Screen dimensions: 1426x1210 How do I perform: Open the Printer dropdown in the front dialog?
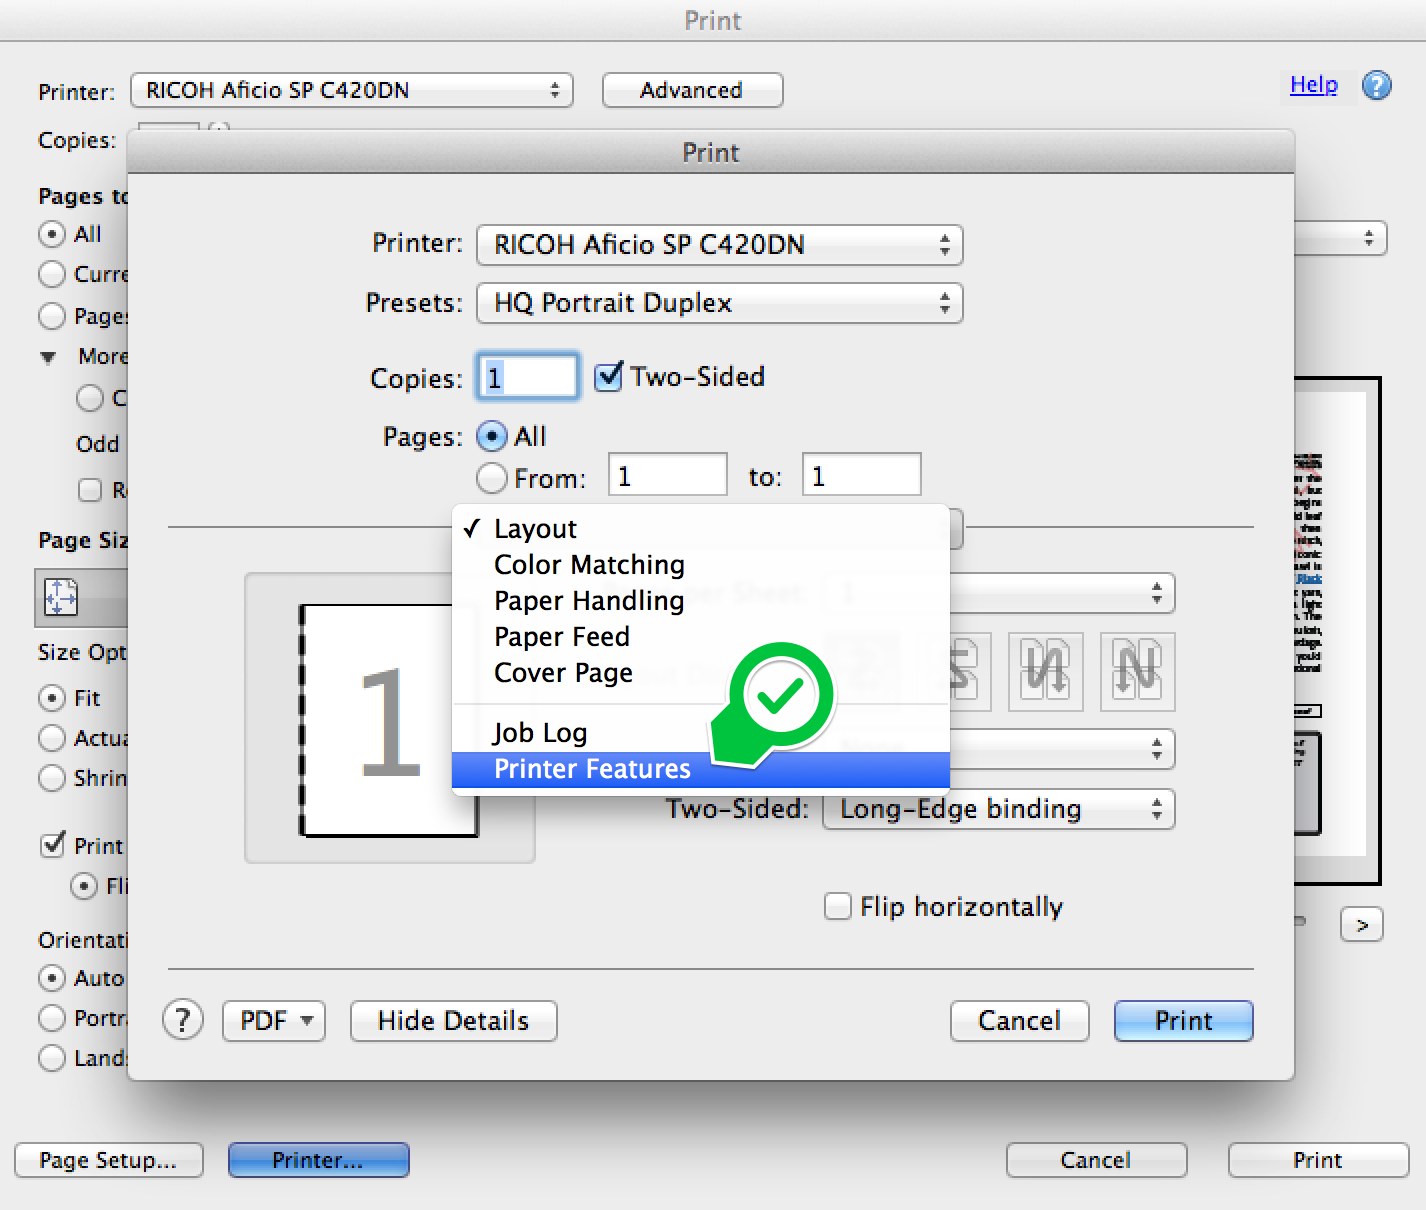720,245
